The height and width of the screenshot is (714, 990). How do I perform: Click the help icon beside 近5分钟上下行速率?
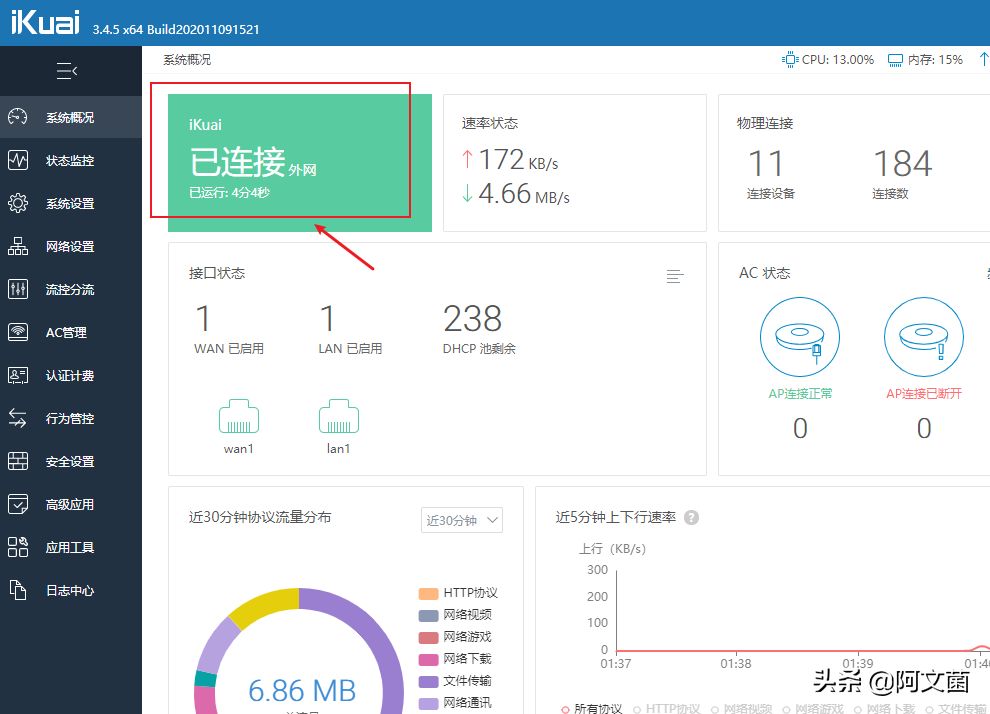[691, 518]
